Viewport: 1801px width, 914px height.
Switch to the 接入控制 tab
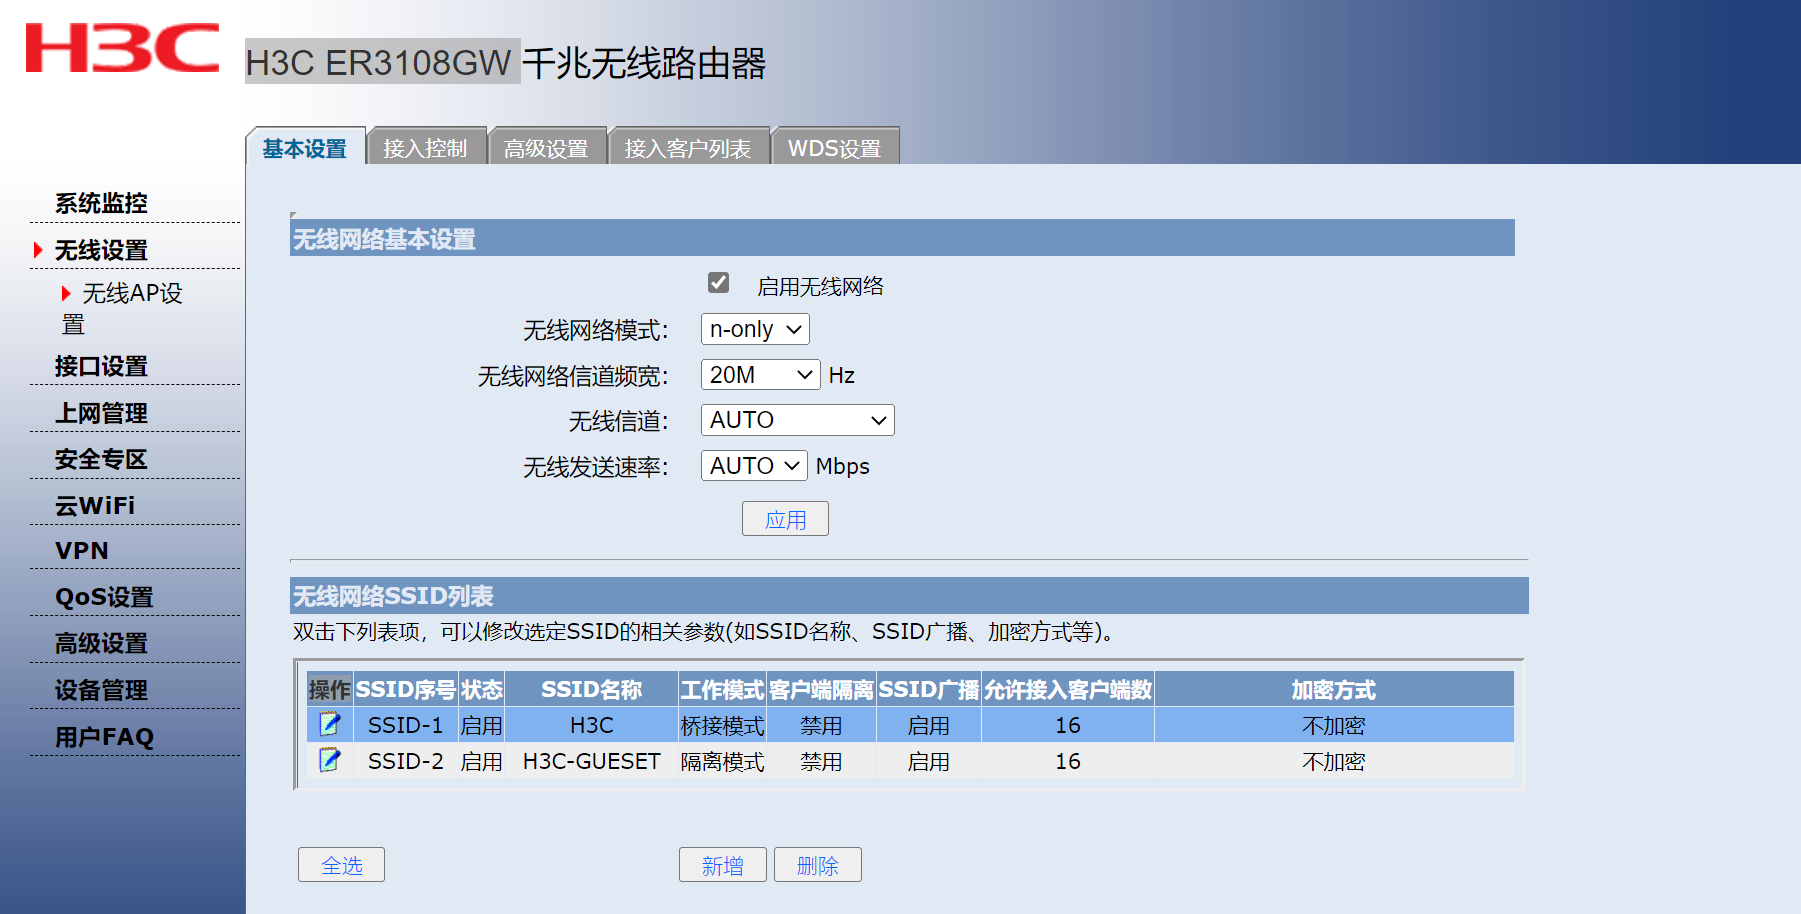[426, 148]
